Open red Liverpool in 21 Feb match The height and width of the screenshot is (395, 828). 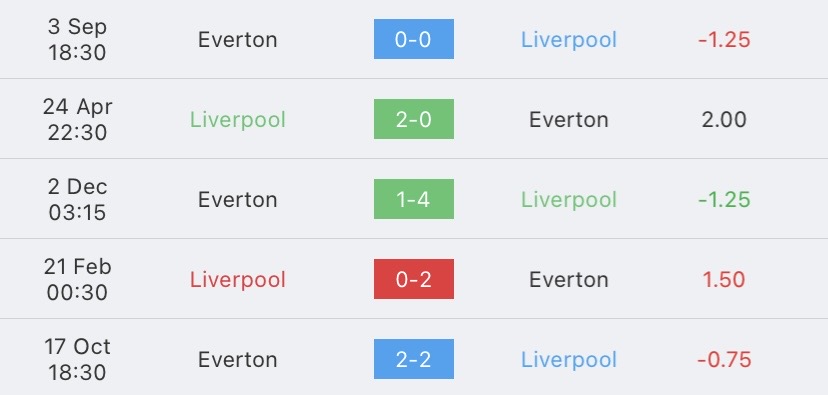click(x=238, y=280)
